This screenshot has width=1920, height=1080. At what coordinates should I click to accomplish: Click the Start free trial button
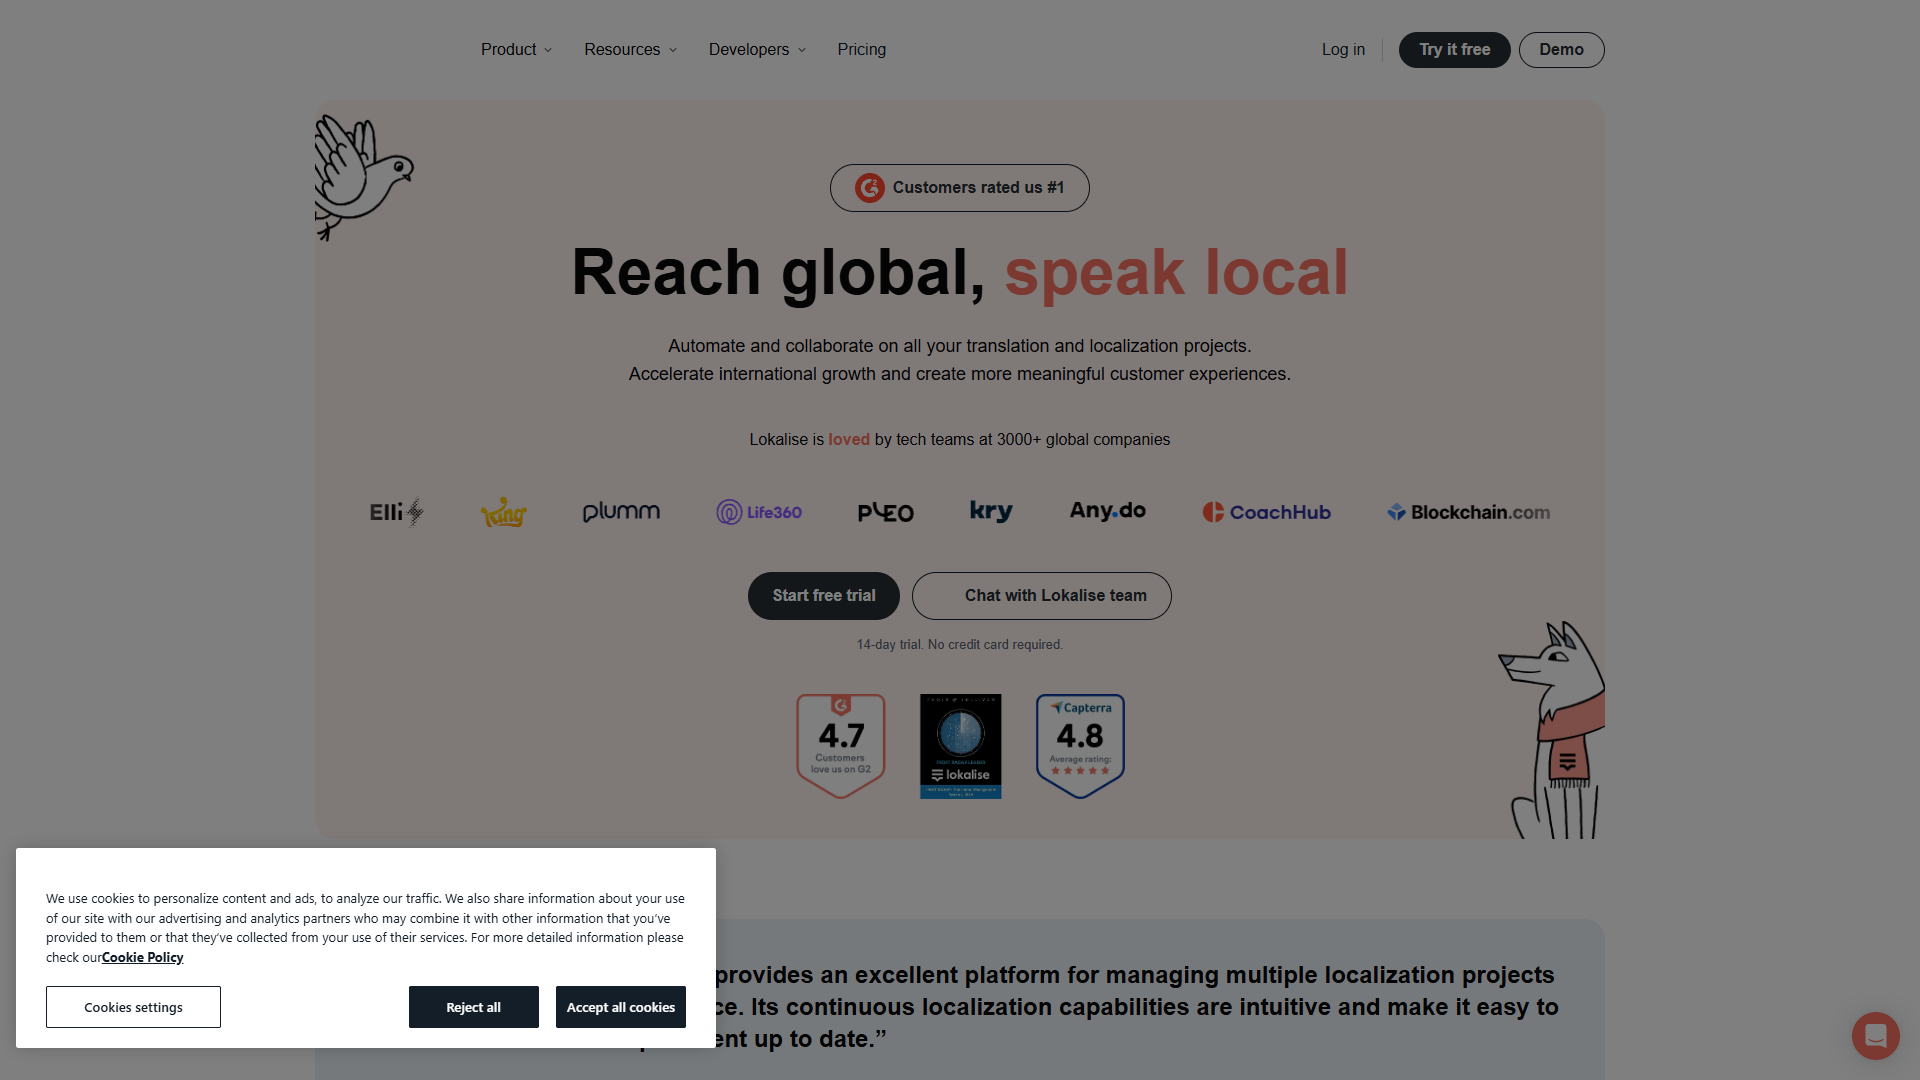pyautogui.click(x=824, y=596)
